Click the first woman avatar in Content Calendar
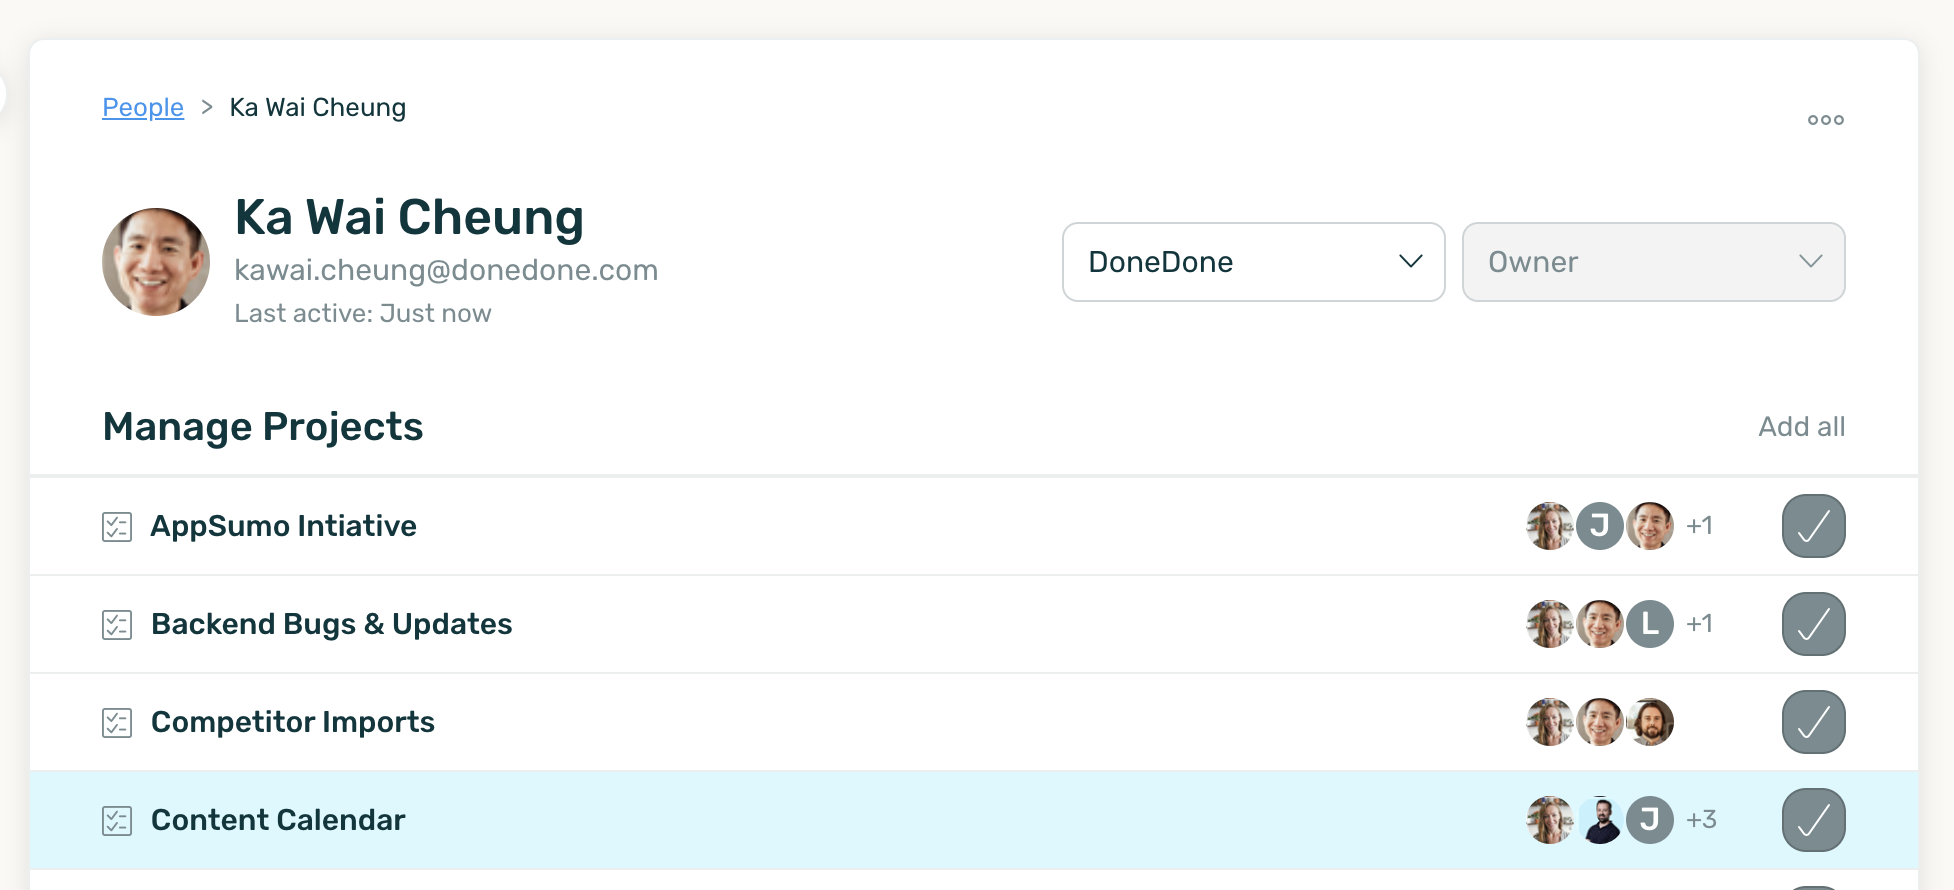 pos(1550,820)
